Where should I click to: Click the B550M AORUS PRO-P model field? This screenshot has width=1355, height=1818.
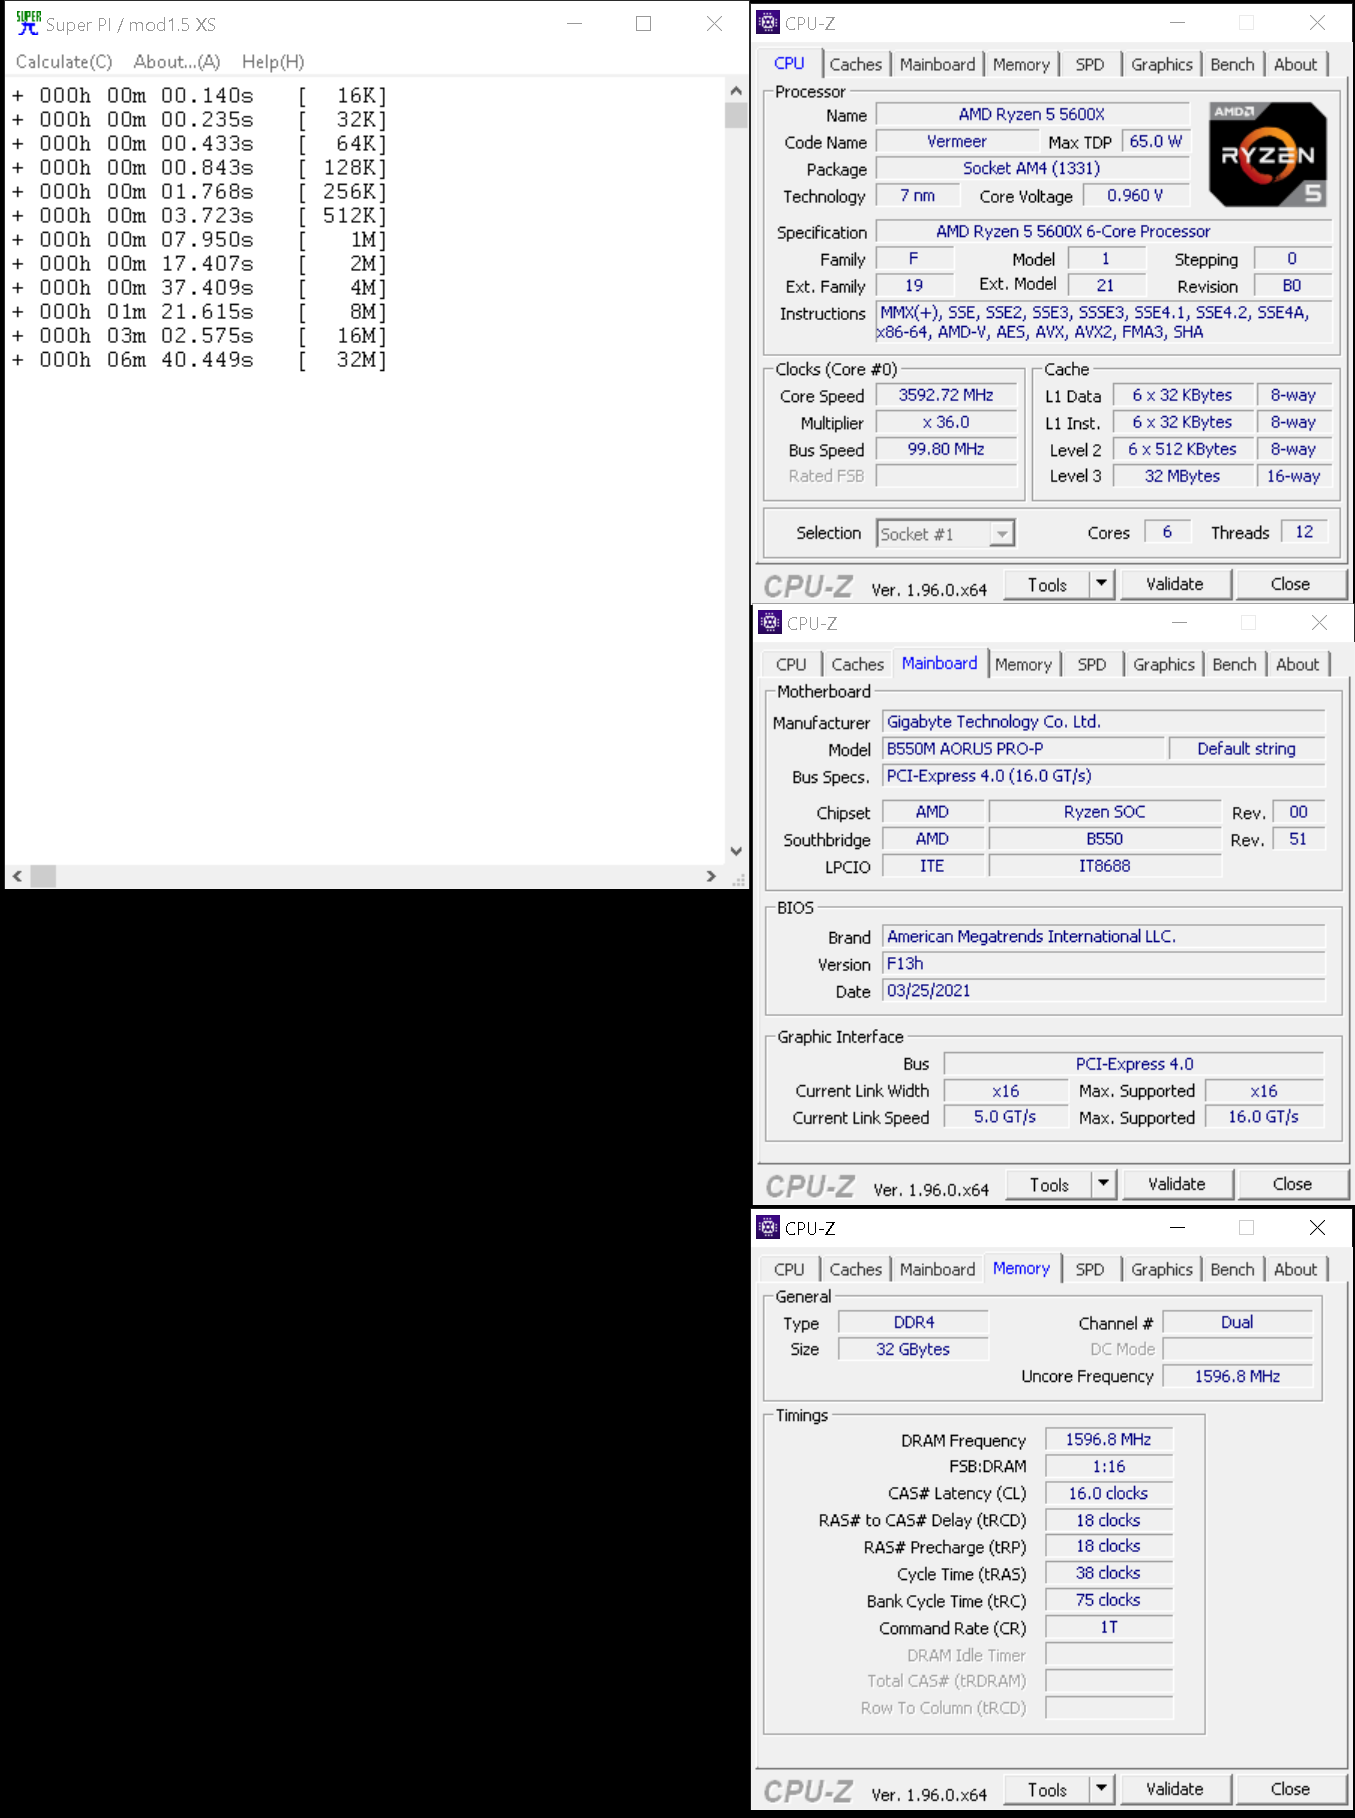(1024, 748)
